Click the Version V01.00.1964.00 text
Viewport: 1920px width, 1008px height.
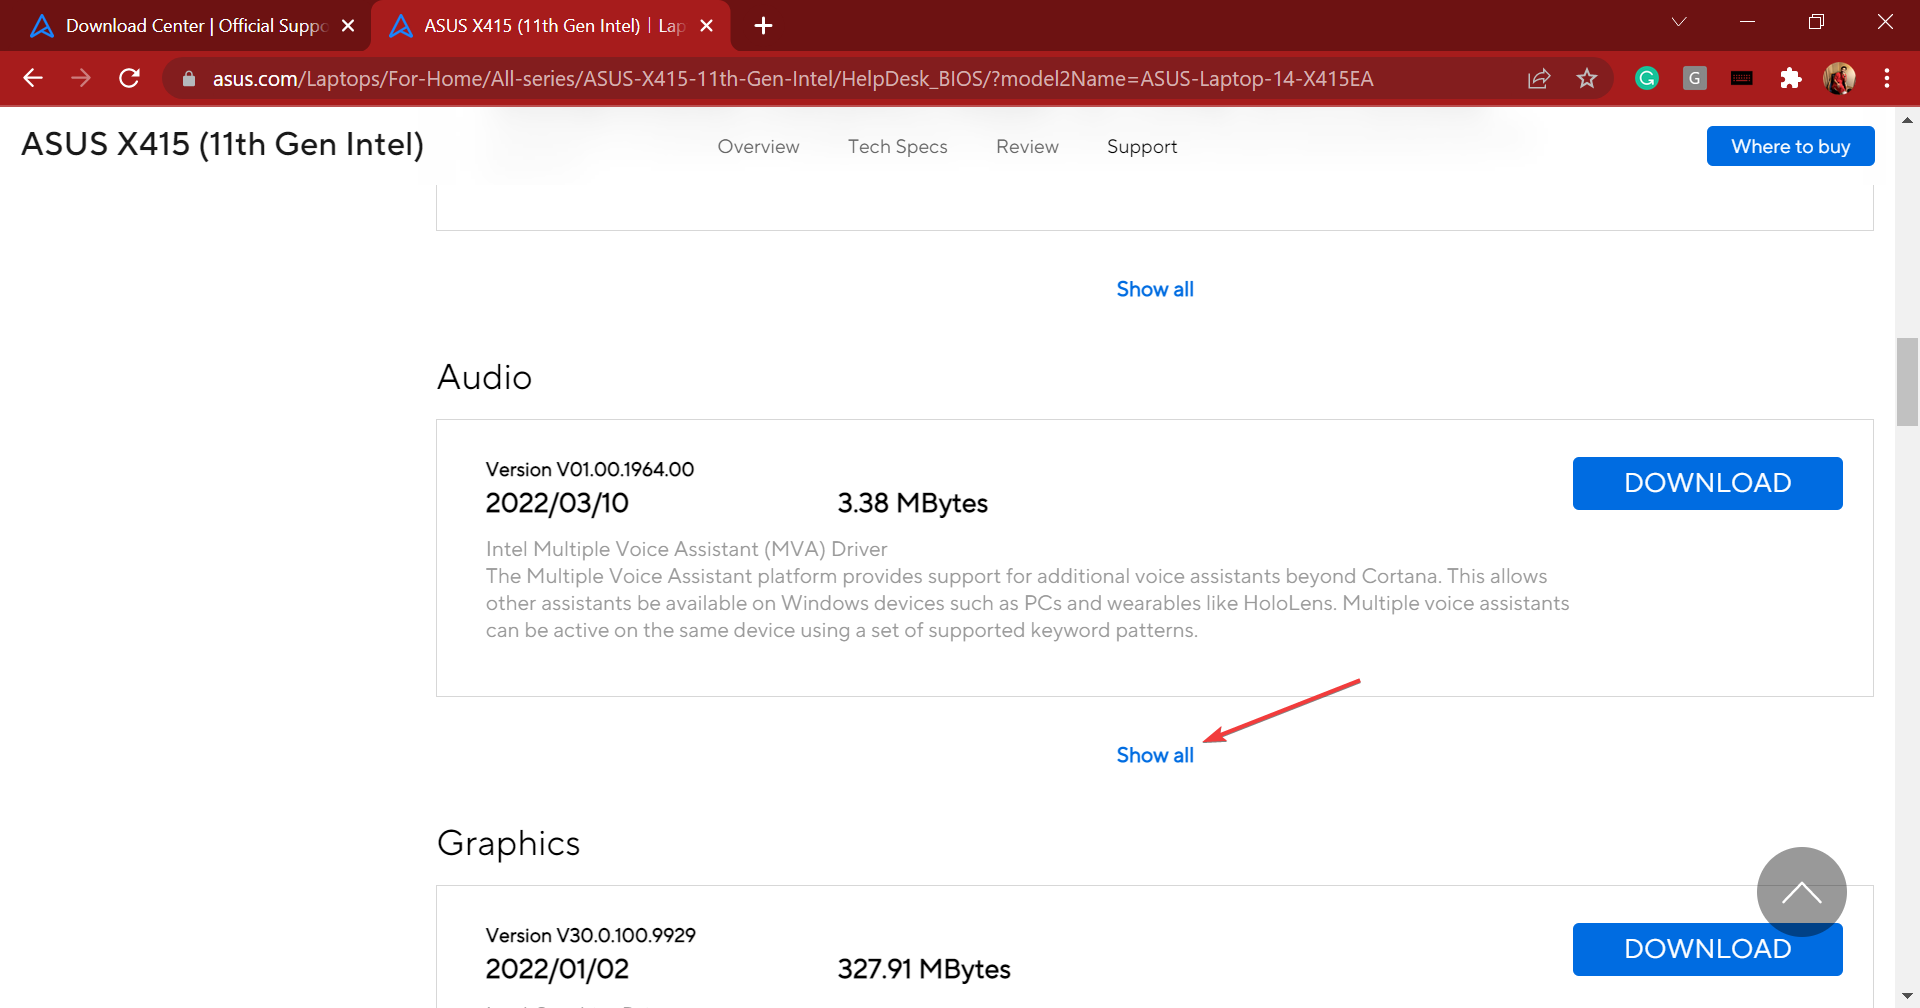point(590,469)
